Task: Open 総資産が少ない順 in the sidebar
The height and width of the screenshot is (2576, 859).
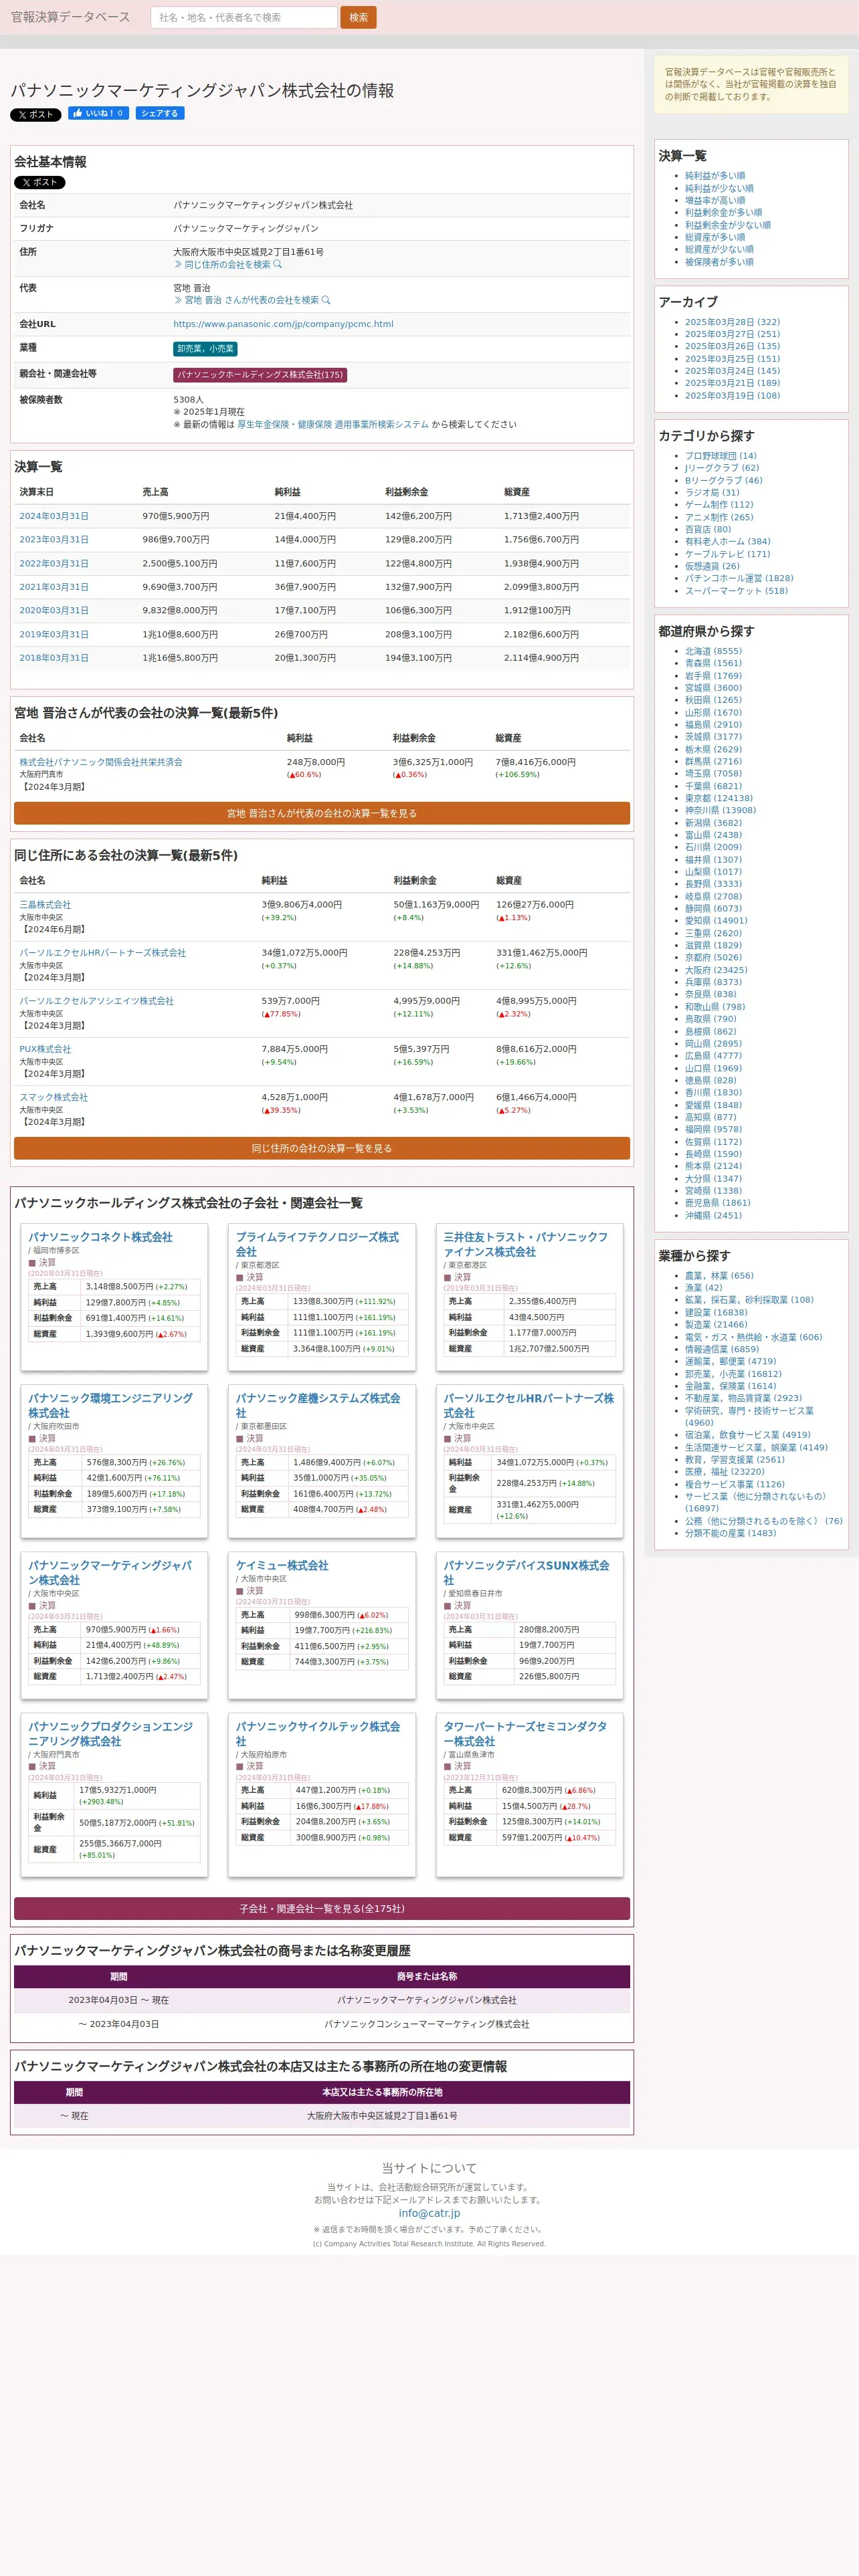Action: click(719, 249)
